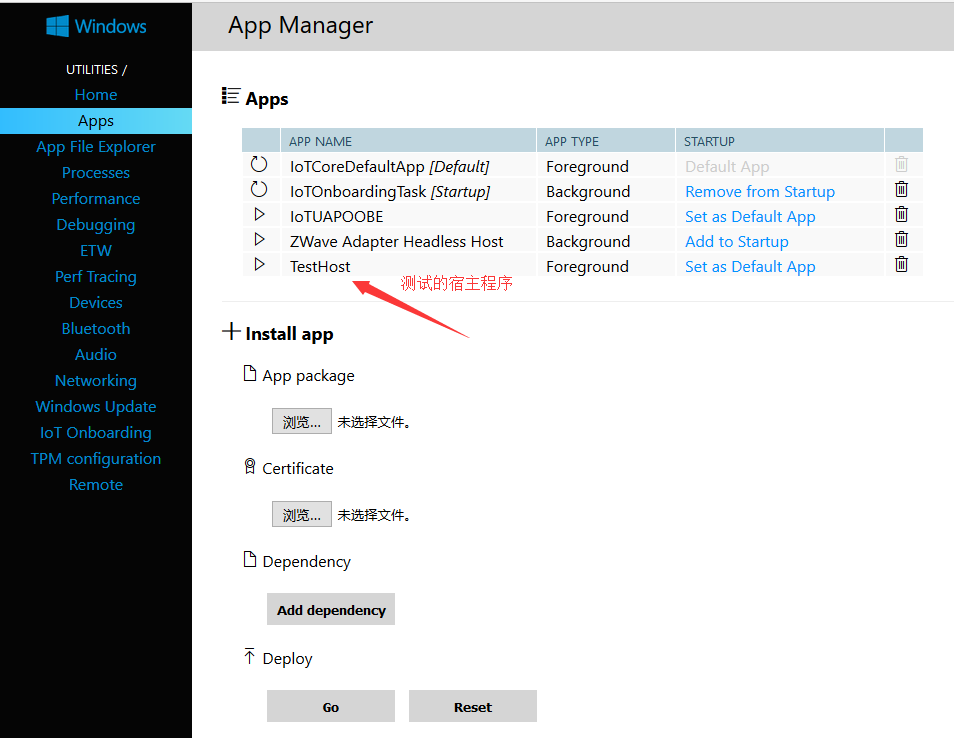Click the greyed Default App text
The height and width of the screenshot is (738, 954).
point(727,167)
